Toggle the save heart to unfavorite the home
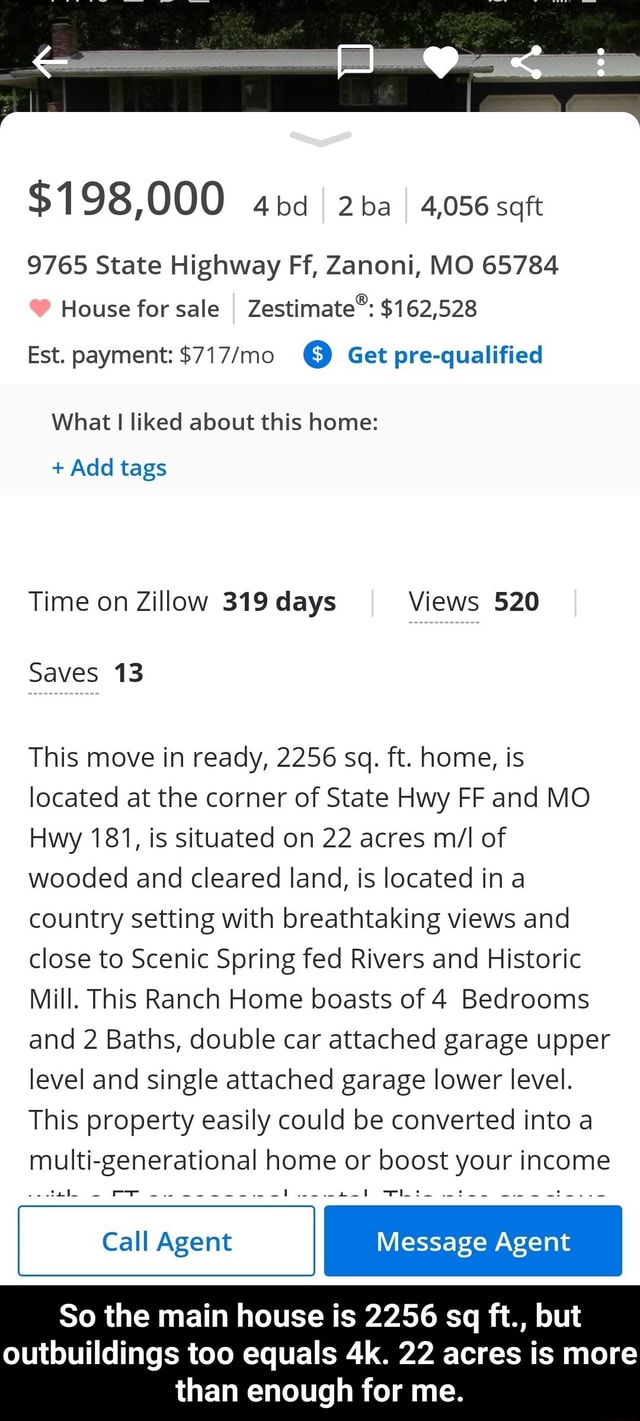The height and width of the screenshot is (1421, 640). click(442, 62)
